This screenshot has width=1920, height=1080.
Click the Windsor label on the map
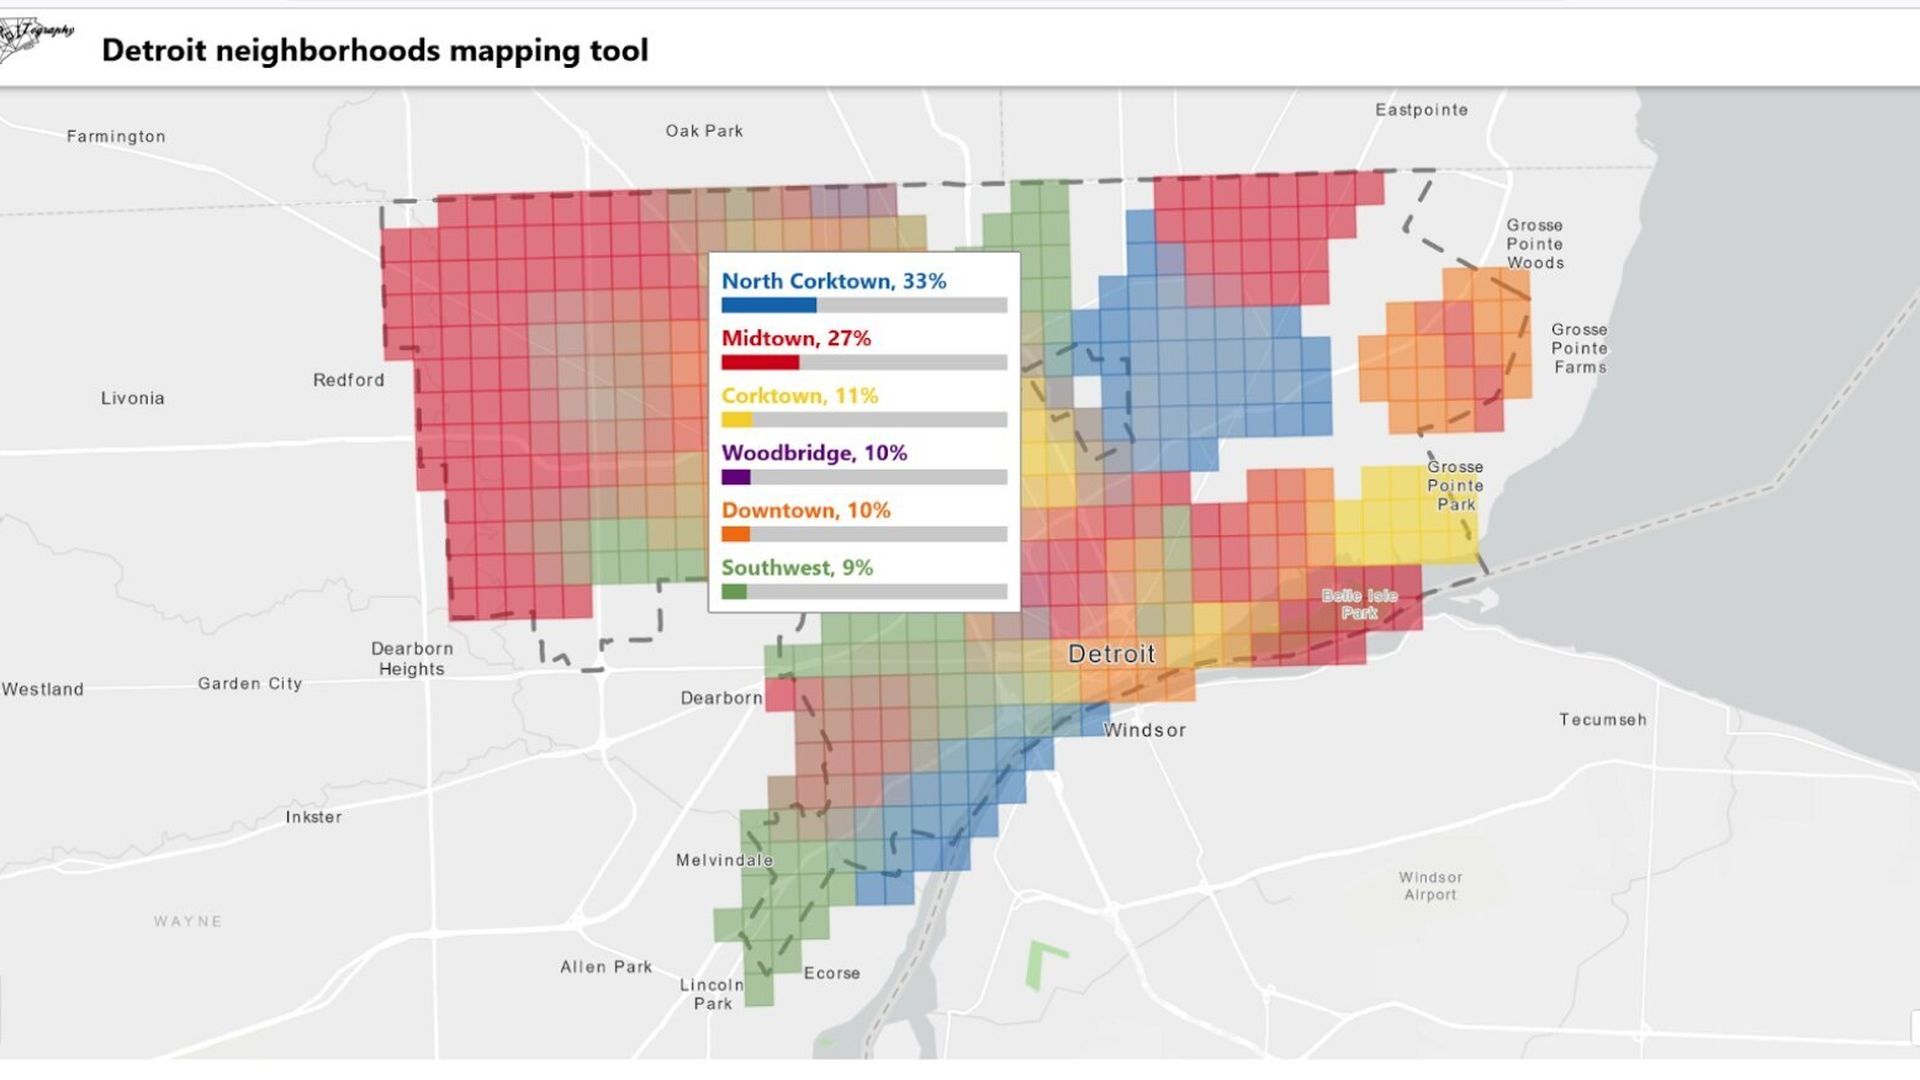(x=1143, y=730)
